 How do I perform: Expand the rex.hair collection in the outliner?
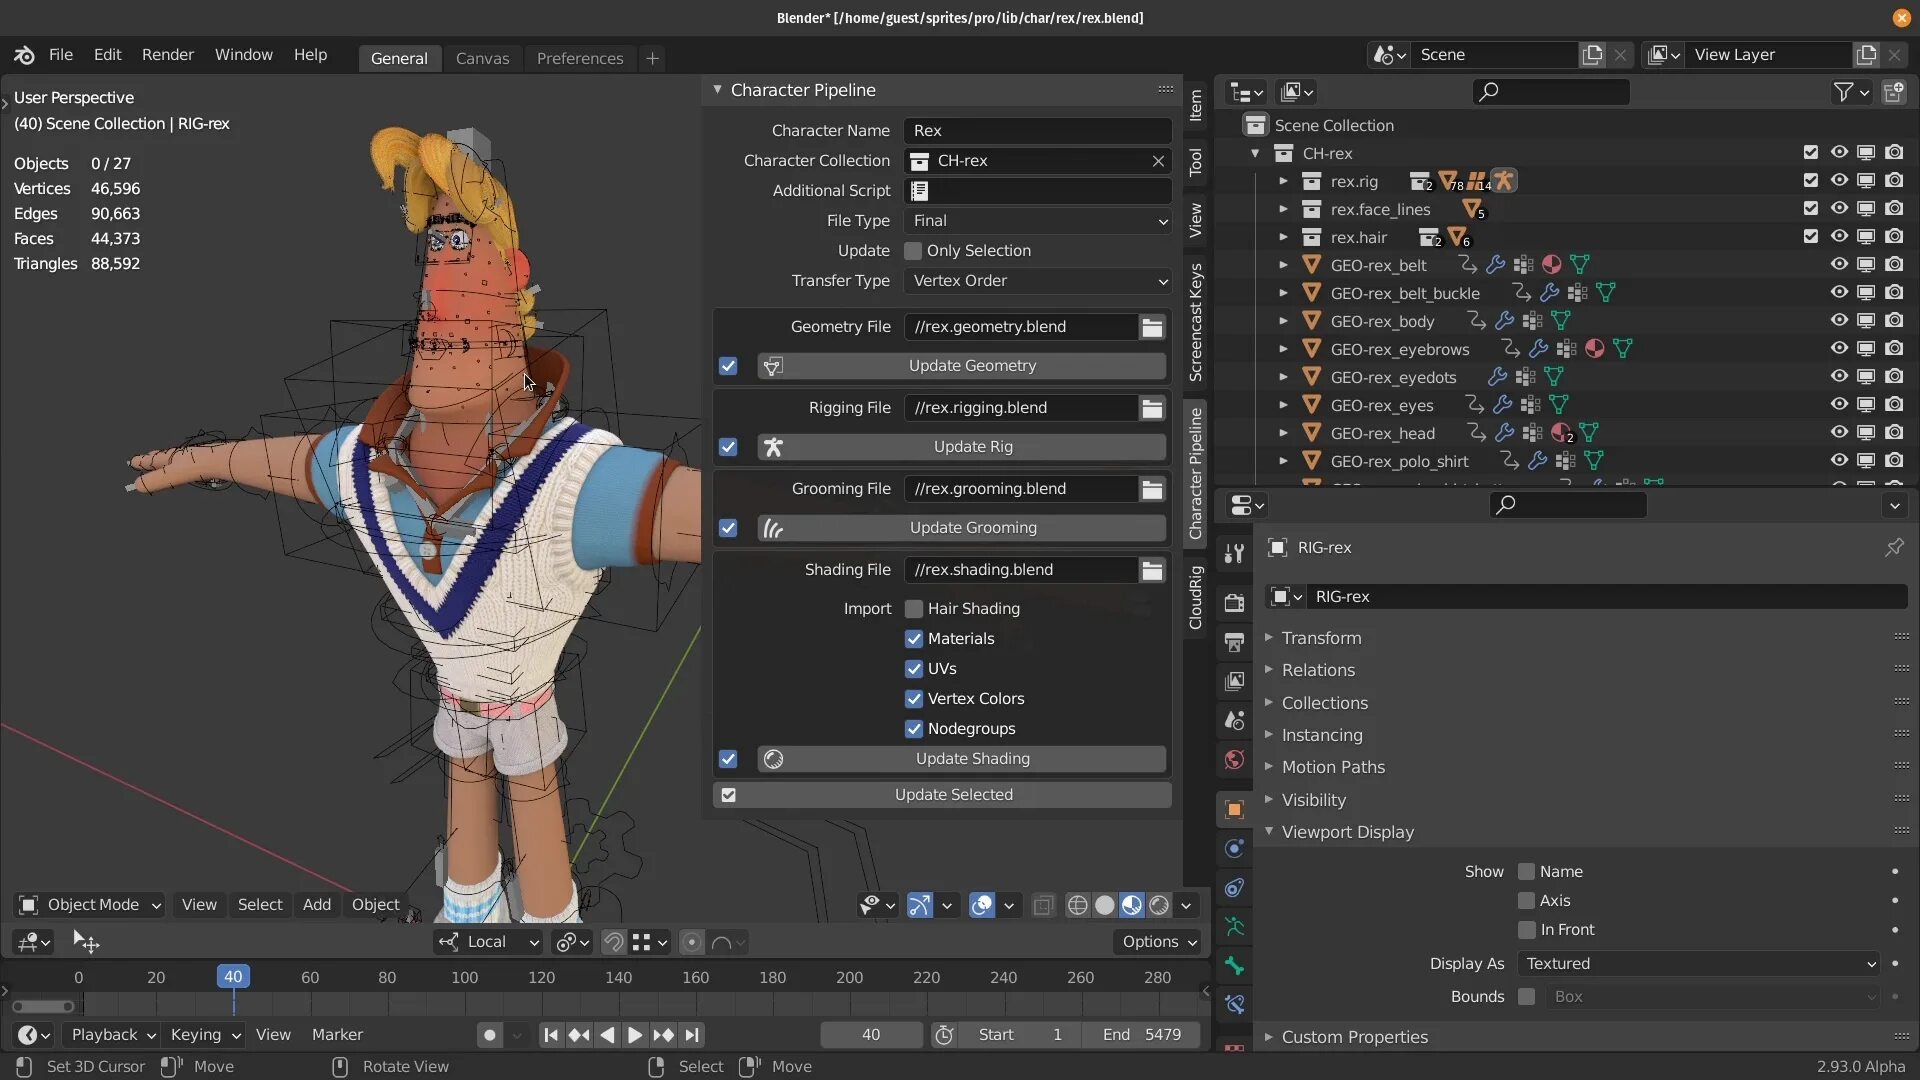tap(1283, 237)
